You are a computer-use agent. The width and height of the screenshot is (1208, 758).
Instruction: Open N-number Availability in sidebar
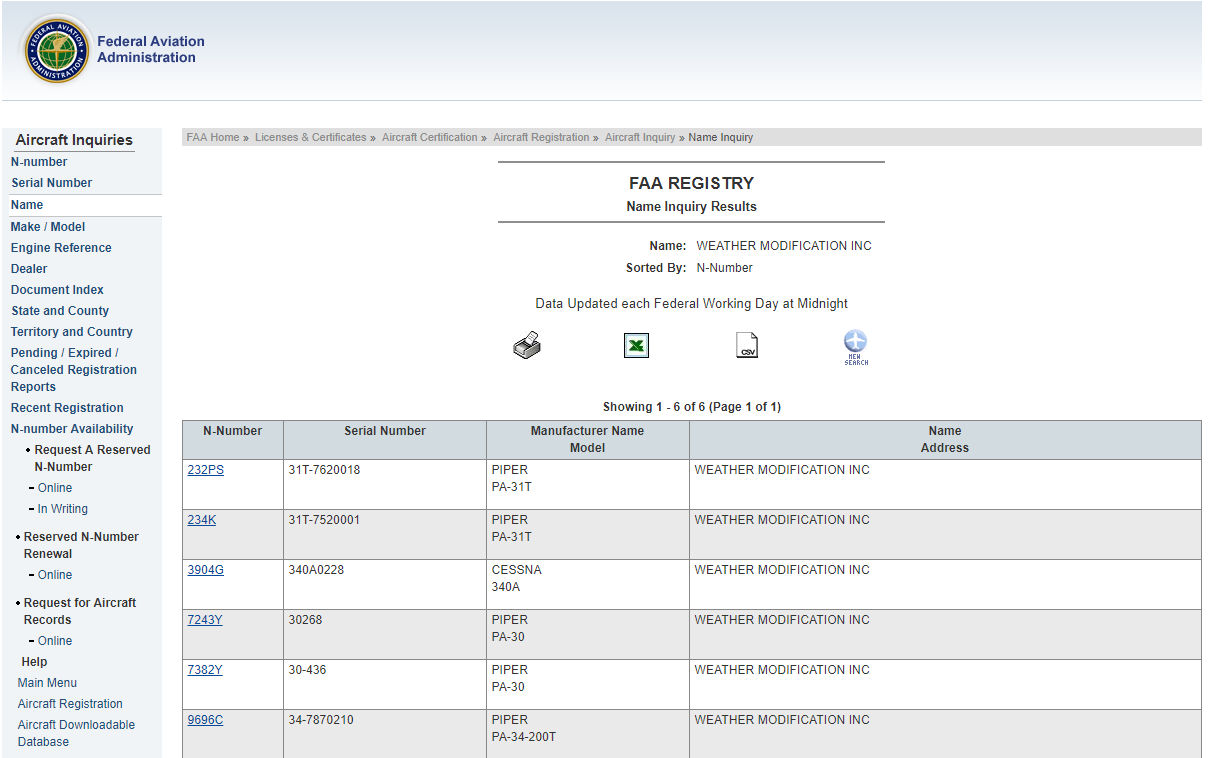[72, 429]
